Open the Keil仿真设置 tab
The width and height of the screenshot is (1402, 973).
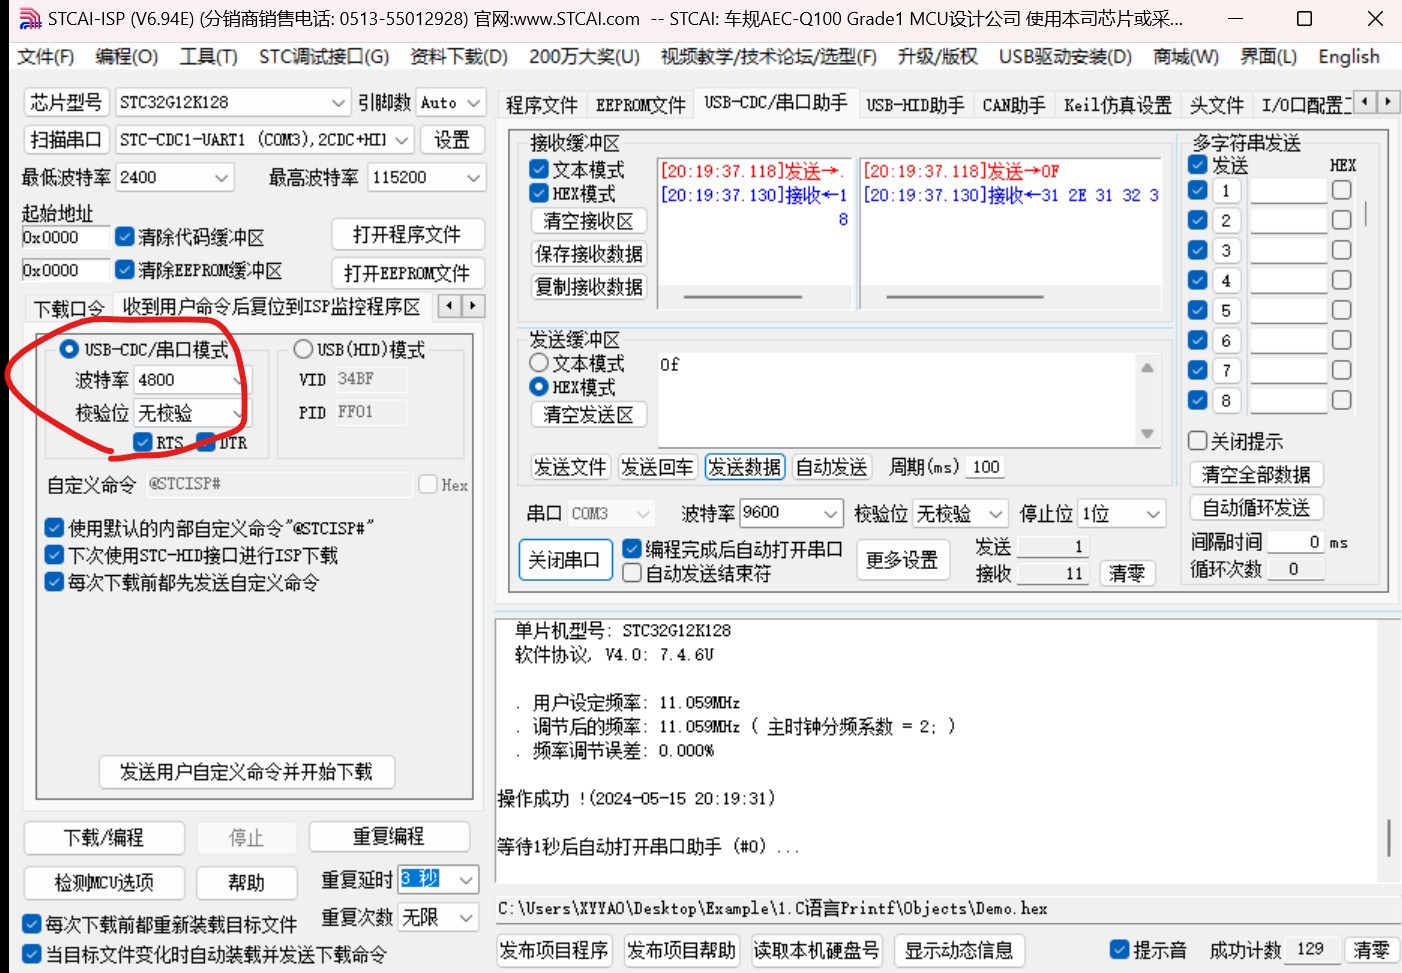pyautogui.click(x=1117, y=104)
